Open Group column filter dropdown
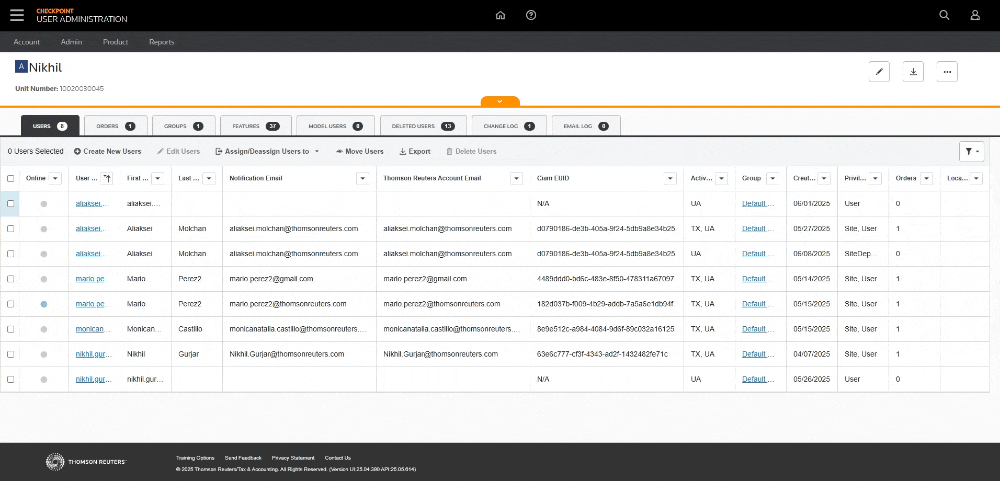The width and height of the screenshot is (1000, 481). click(x=772, y=179)
